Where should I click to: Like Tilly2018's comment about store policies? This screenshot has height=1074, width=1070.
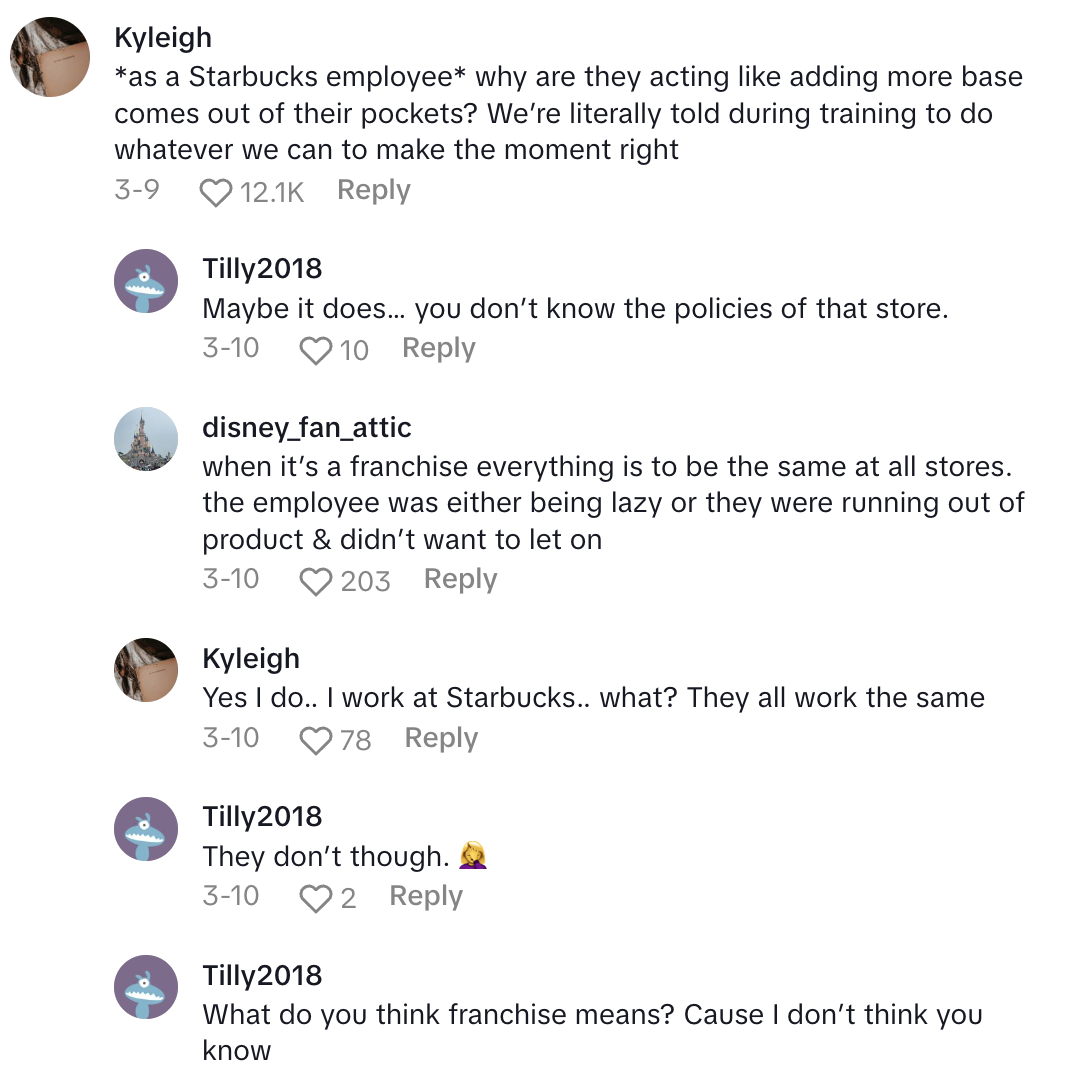[x=315, y=350]
